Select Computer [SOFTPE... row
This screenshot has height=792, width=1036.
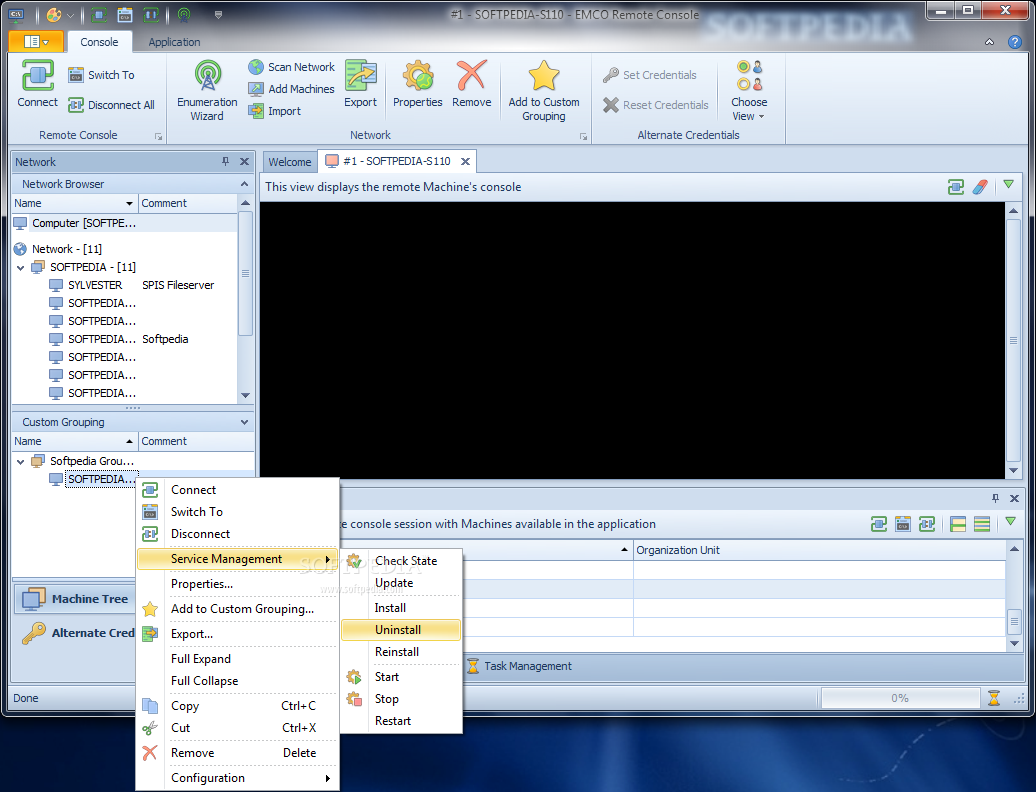pos(124,223)
